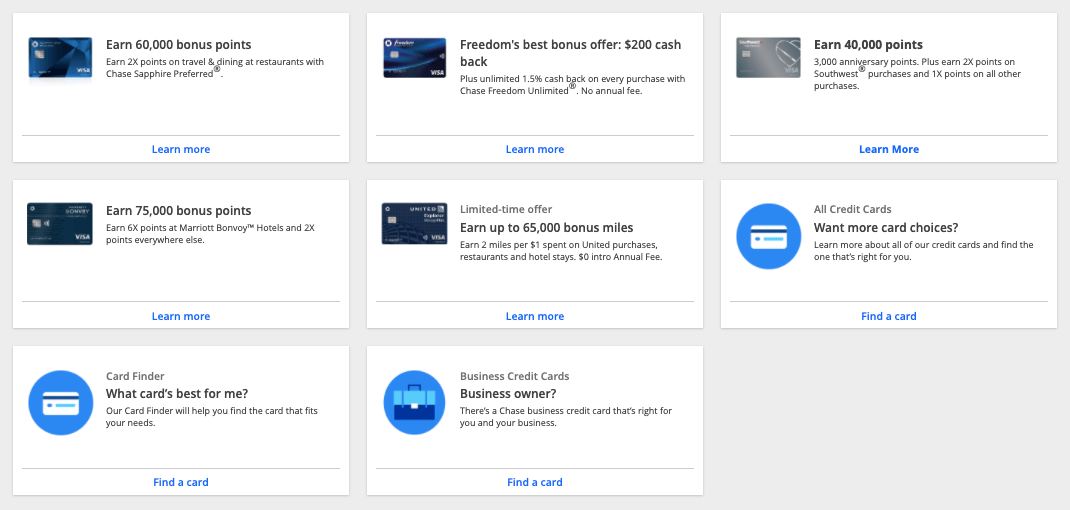Click the 3,000 anniversary points description

click(x=917, y=74)
